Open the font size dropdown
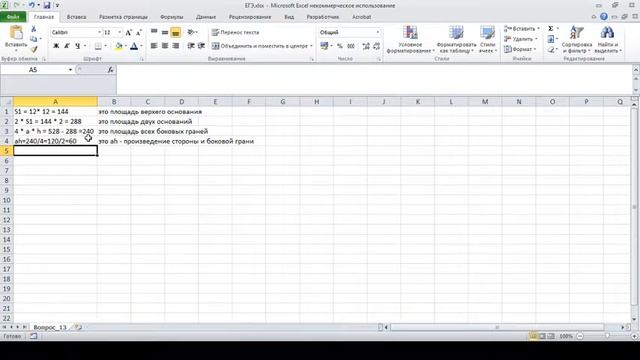The height and width of the screenshot is (360, 640). click(x=120, y=32)
